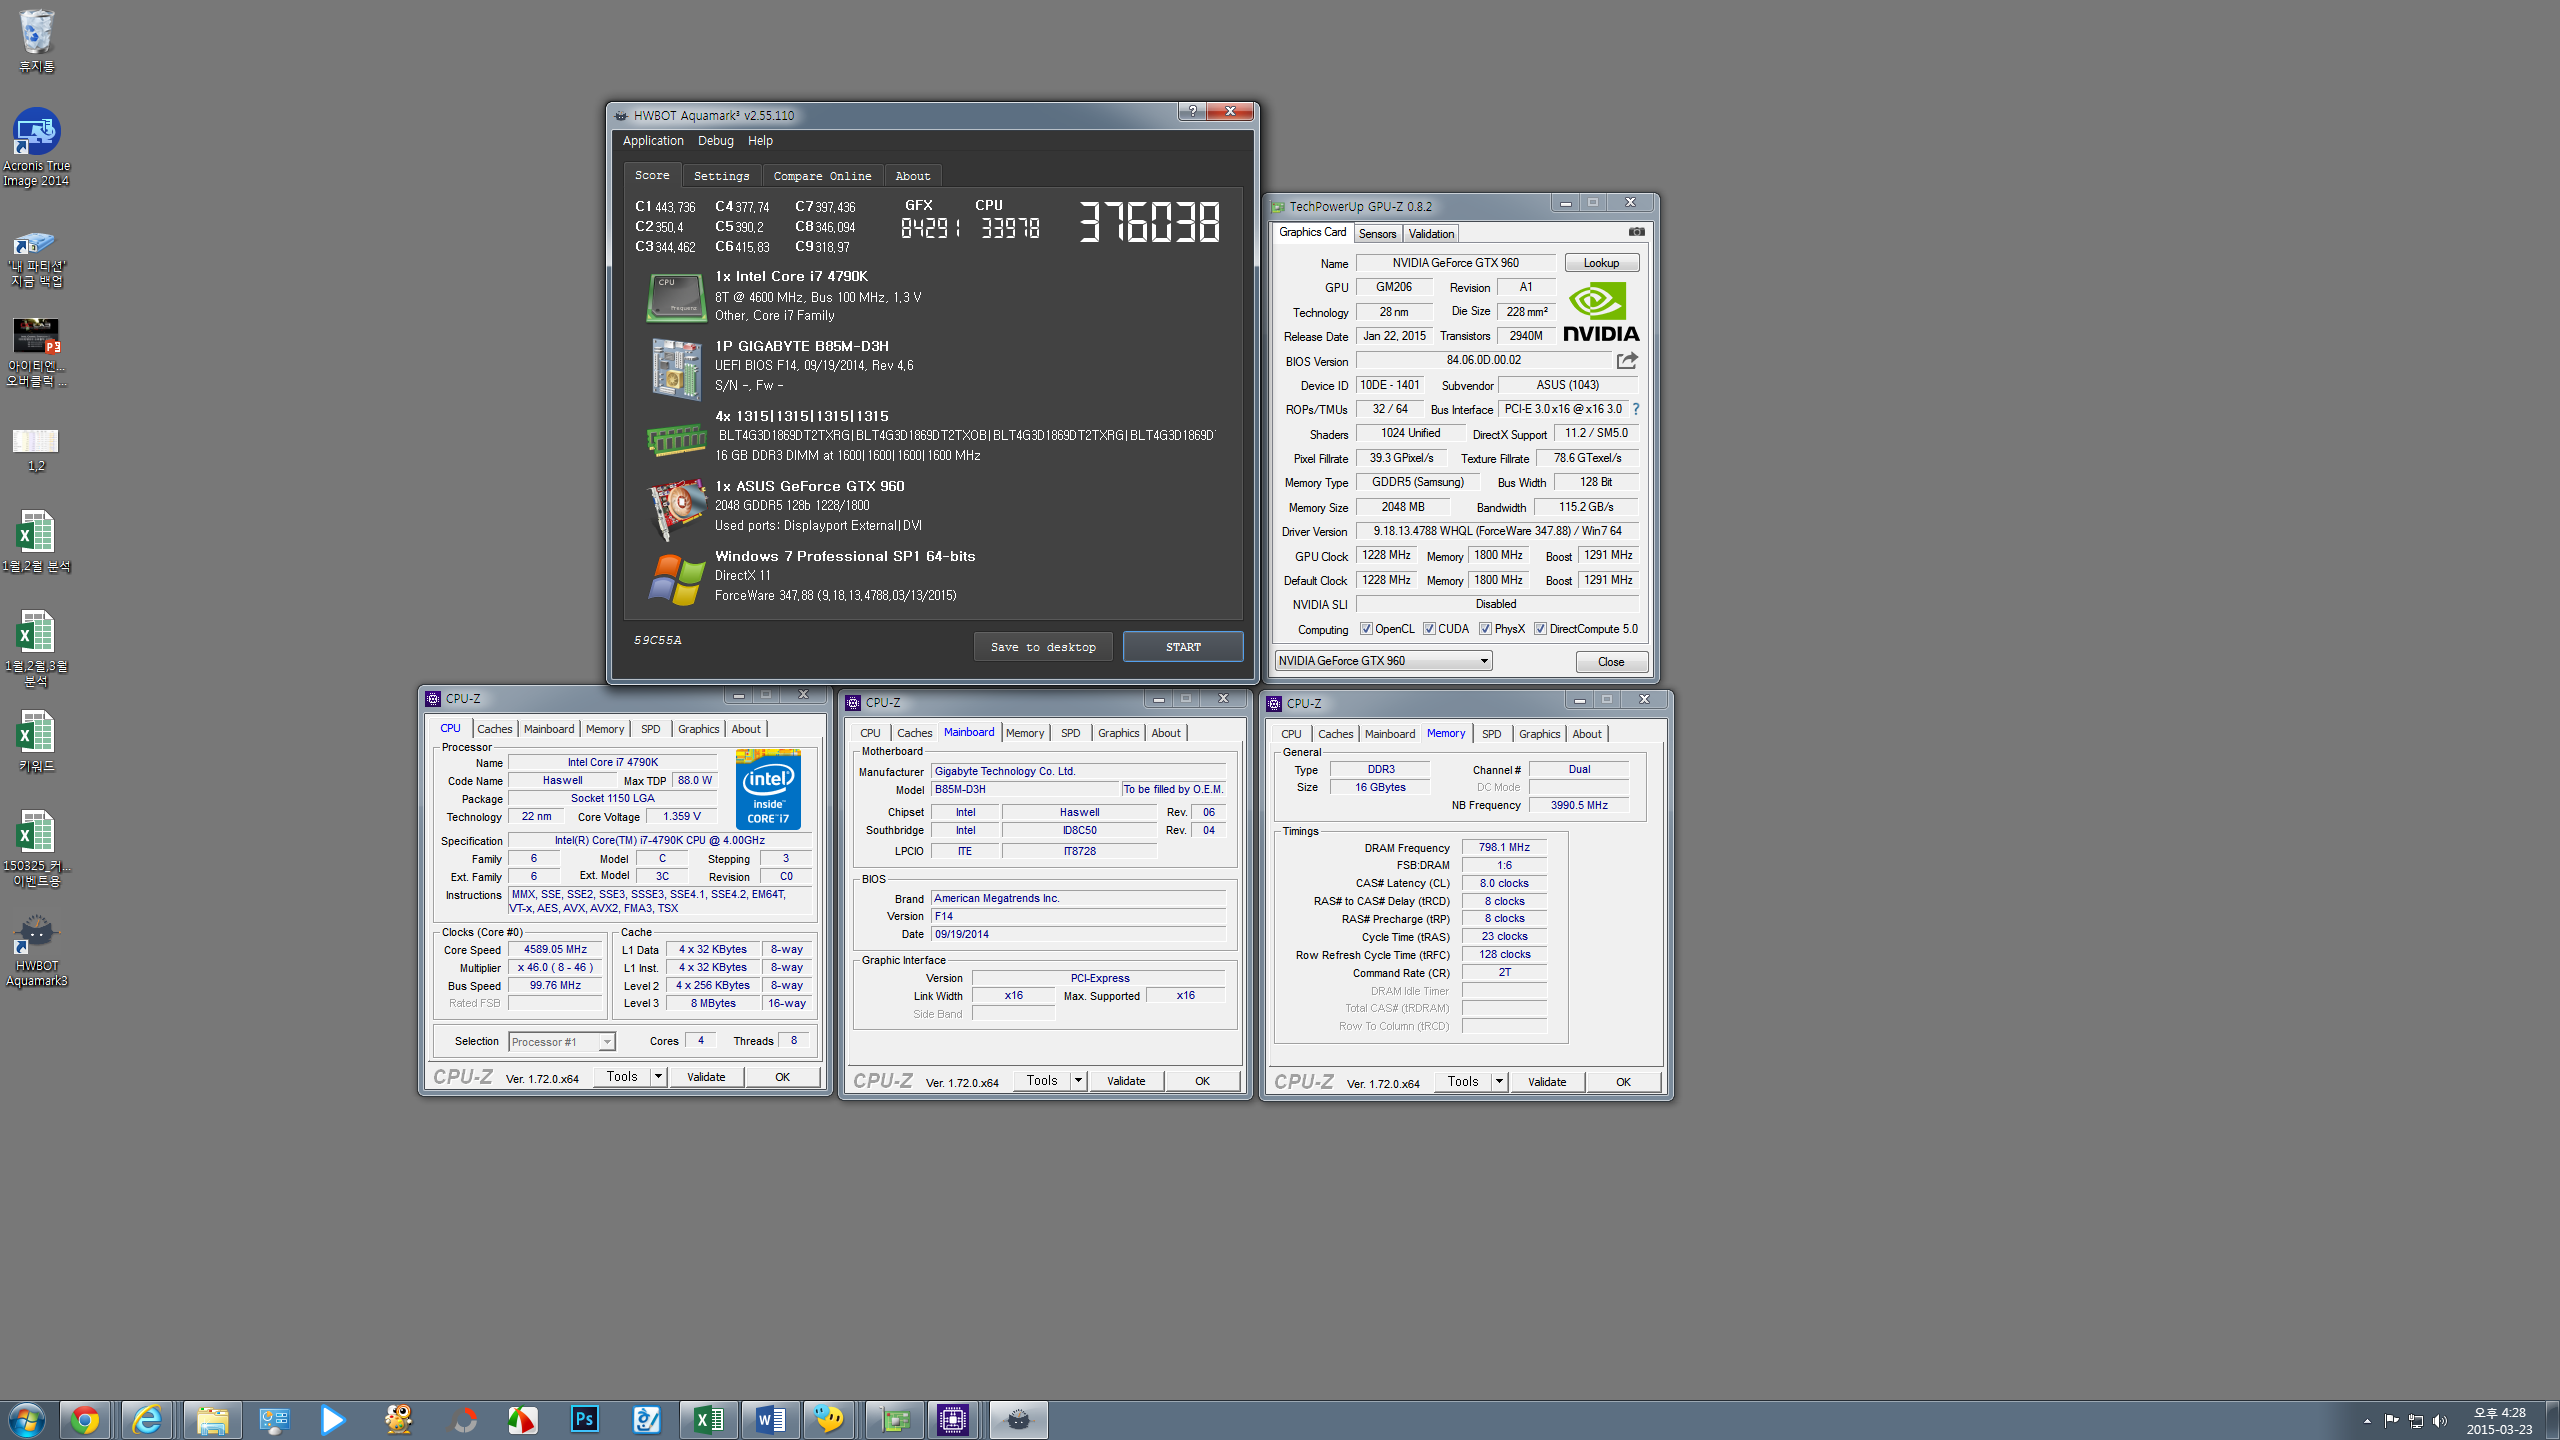The image size is (2560, 1440).
Task: Click OK in the CPU-Z CPU window
Action: point(782,1077)
